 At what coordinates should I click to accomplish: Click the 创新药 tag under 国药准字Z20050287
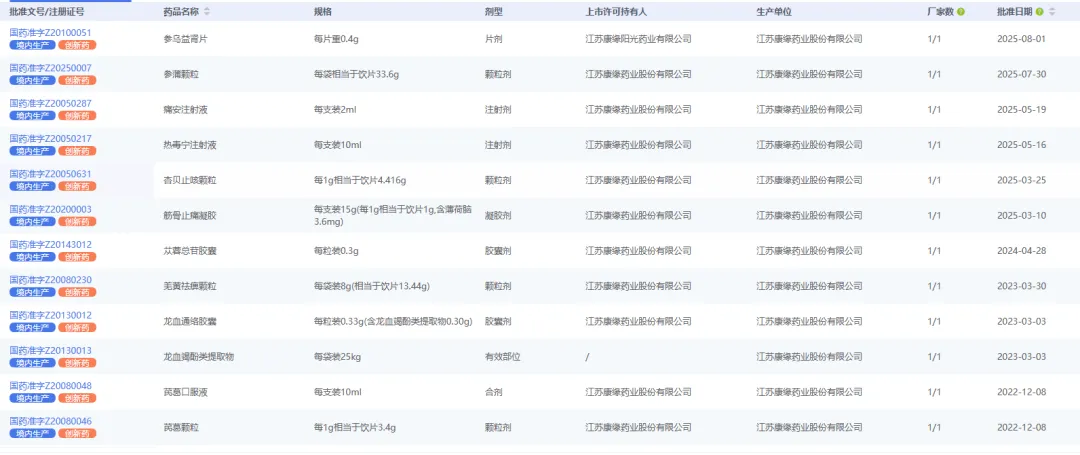pyautogui.click(x=78, y=116)
